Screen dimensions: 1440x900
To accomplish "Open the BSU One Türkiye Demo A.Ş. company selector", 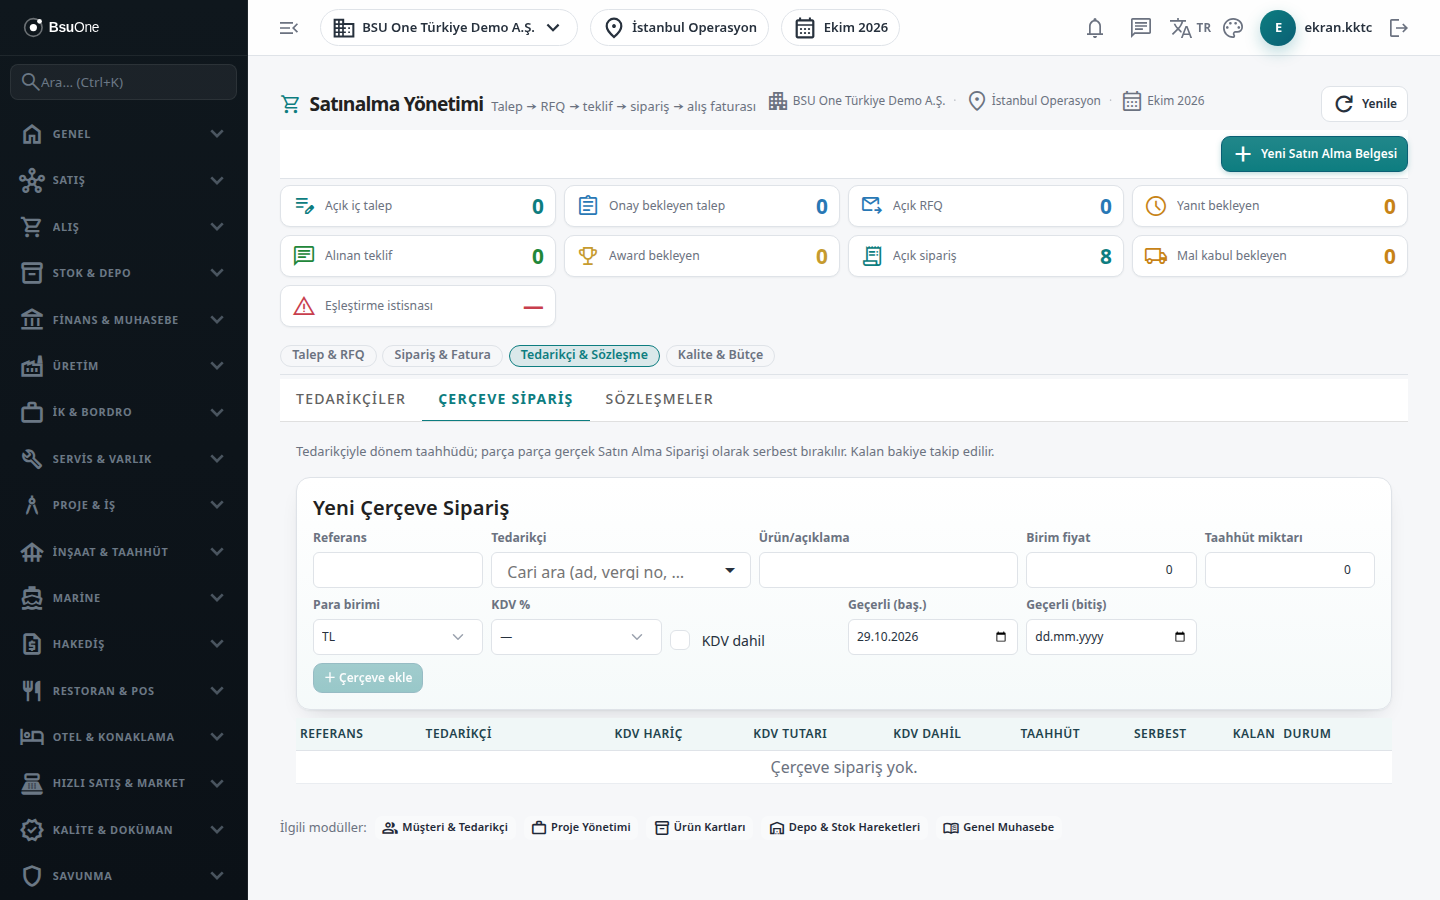I will click(449, 28).
